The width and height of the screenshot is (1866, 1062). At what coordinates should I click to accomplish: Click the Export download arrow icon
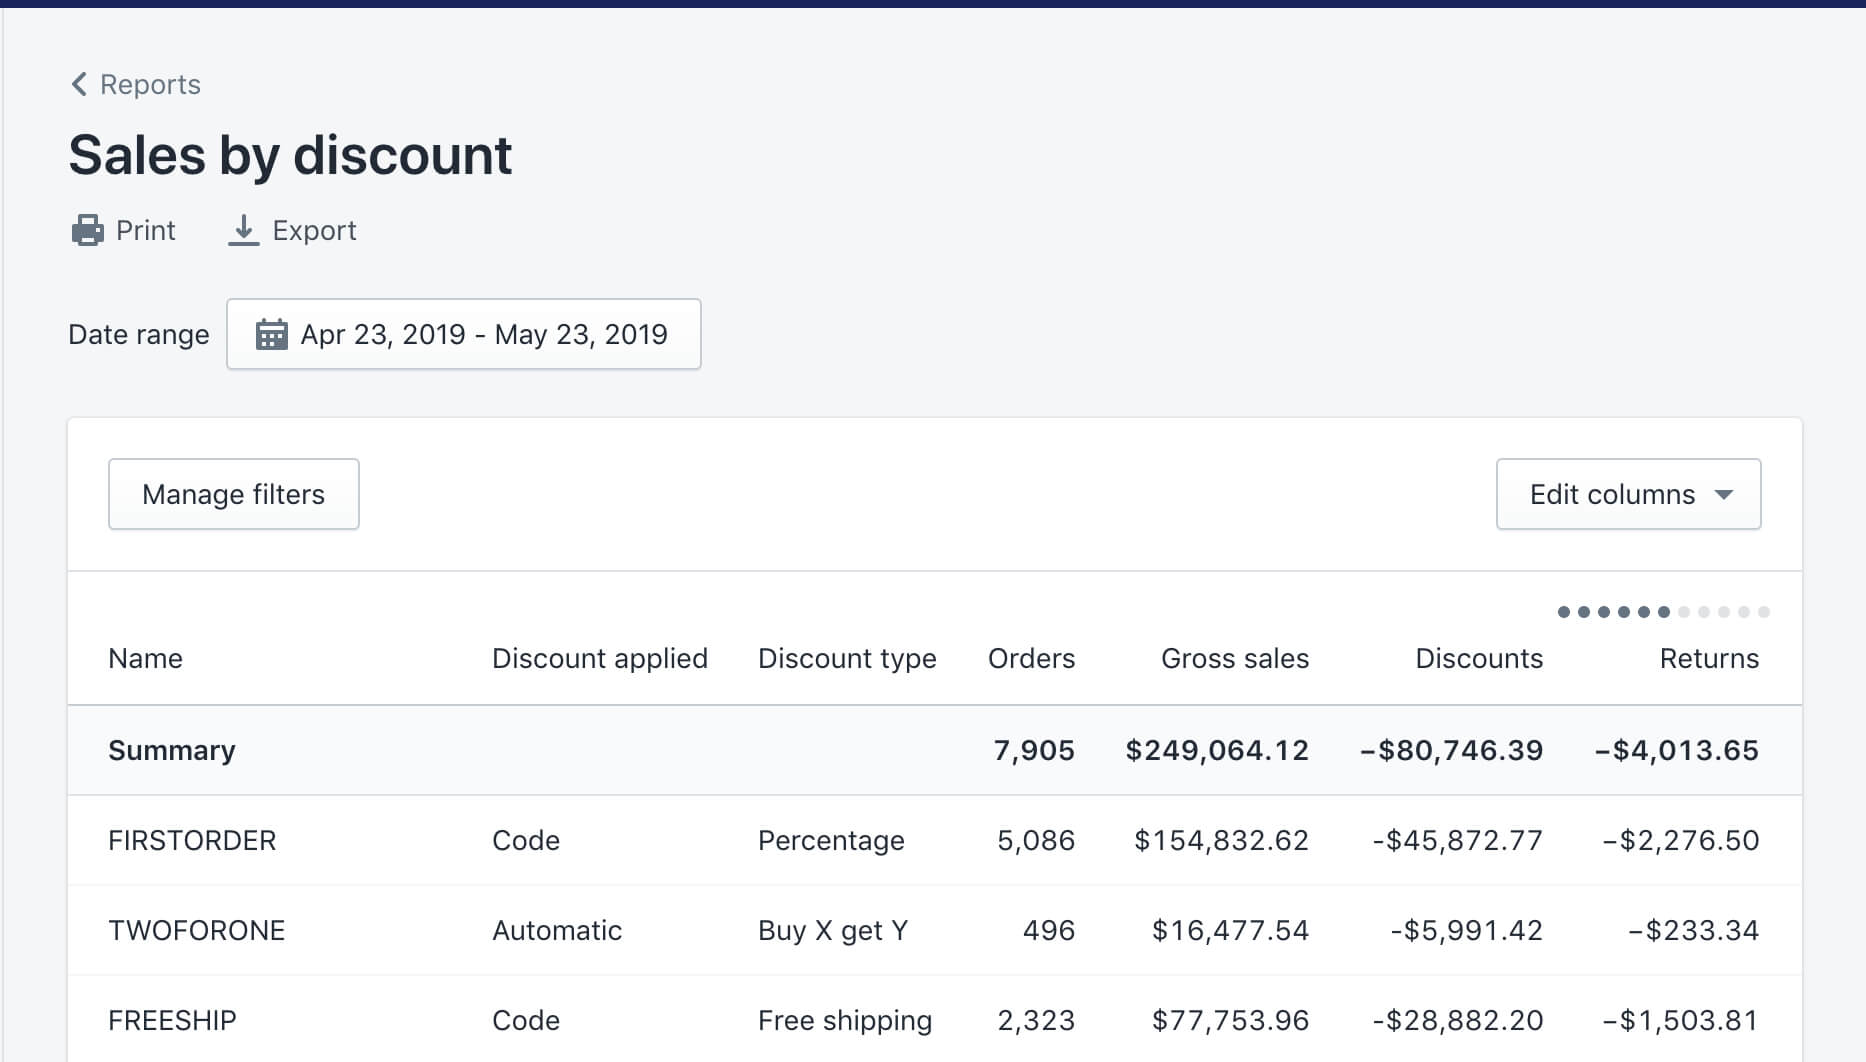coord(243,230)
